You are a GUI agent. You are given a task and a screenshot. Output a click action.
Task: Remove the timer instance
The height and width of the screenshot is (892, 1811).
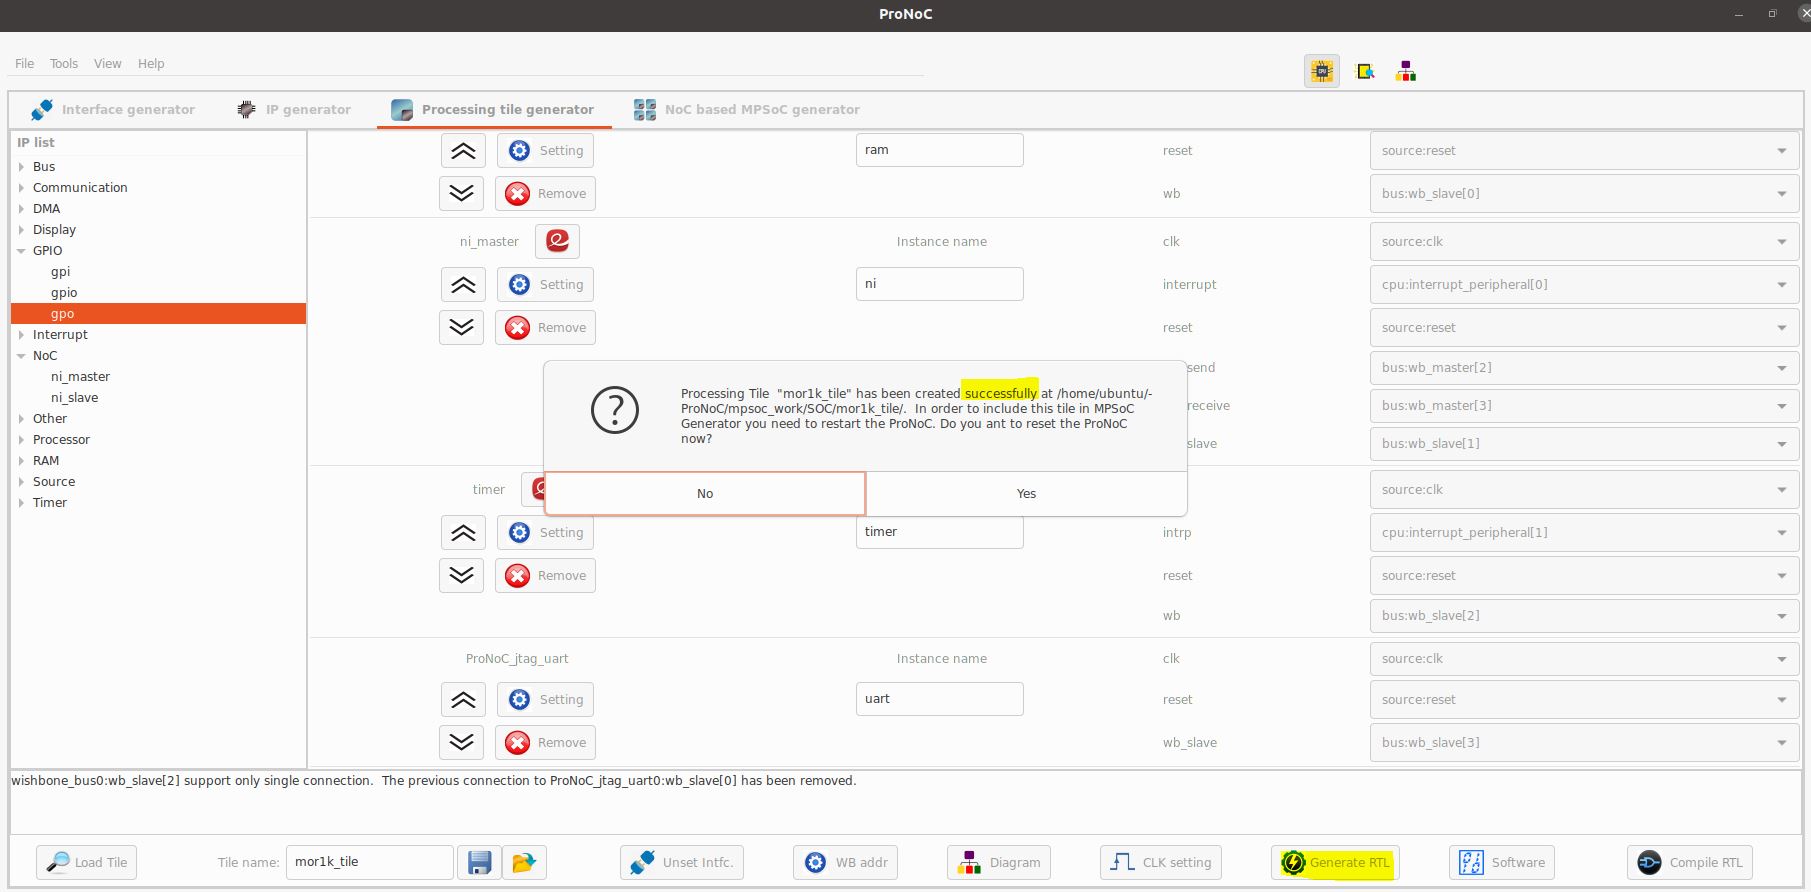tap(546, 575)
